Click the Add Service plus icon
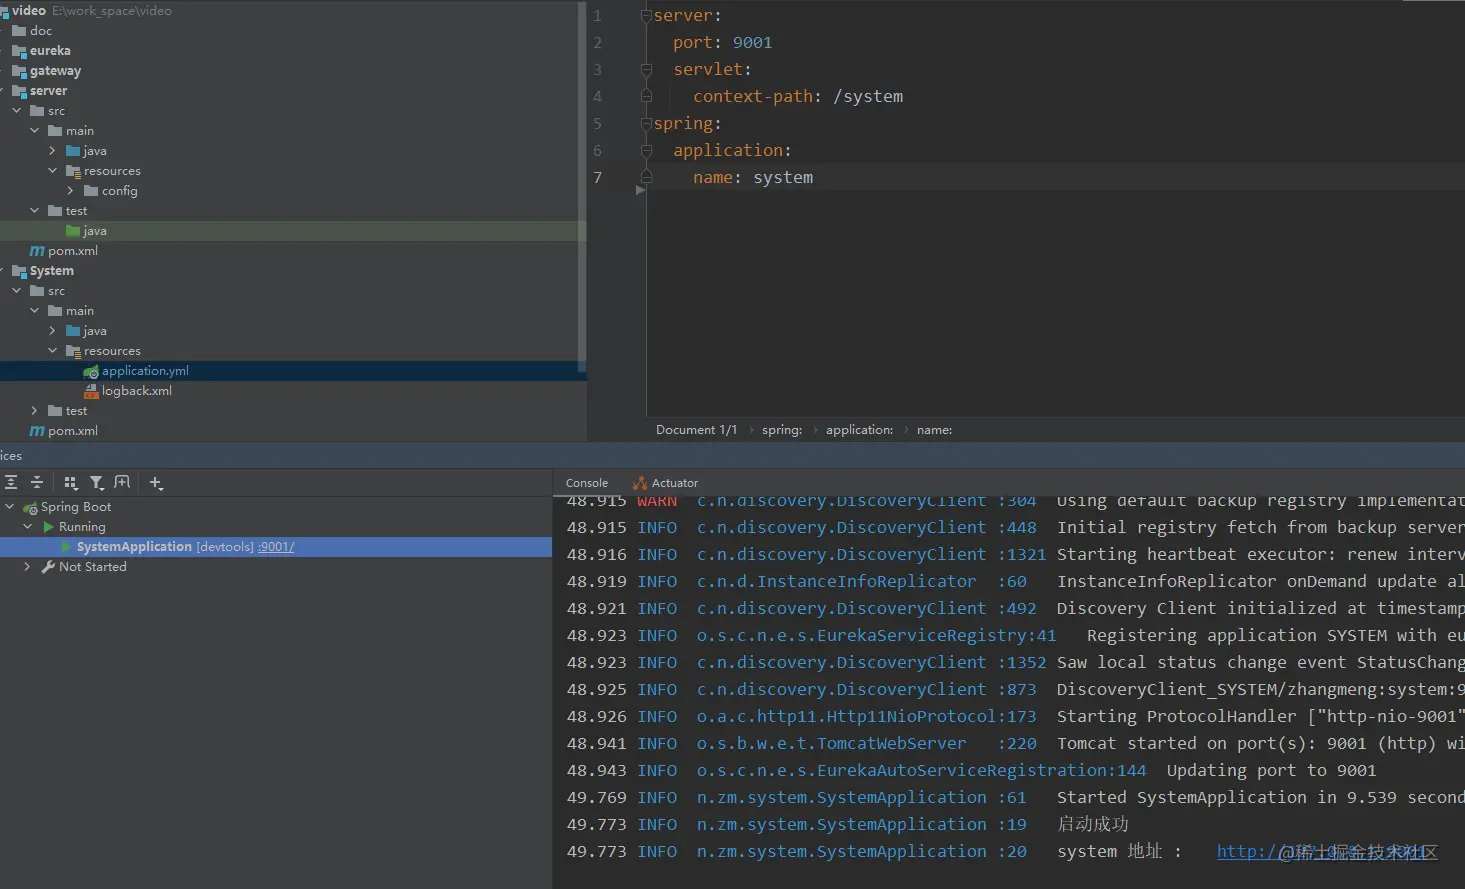 [156, 482]
